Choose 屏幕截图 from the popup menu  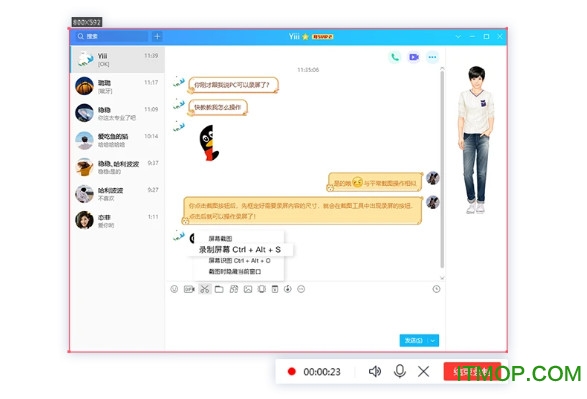[x=220, y=238]
